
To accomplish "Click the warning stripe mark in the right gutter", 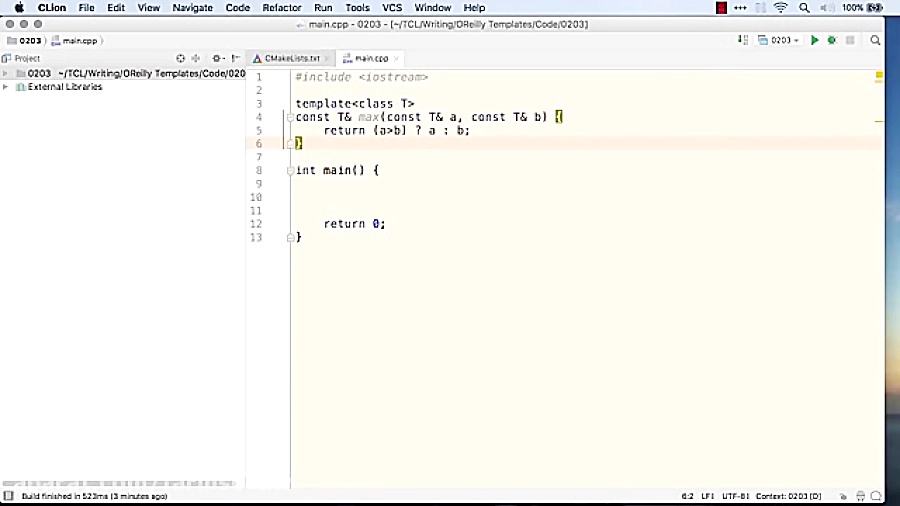I will point(878,122).
